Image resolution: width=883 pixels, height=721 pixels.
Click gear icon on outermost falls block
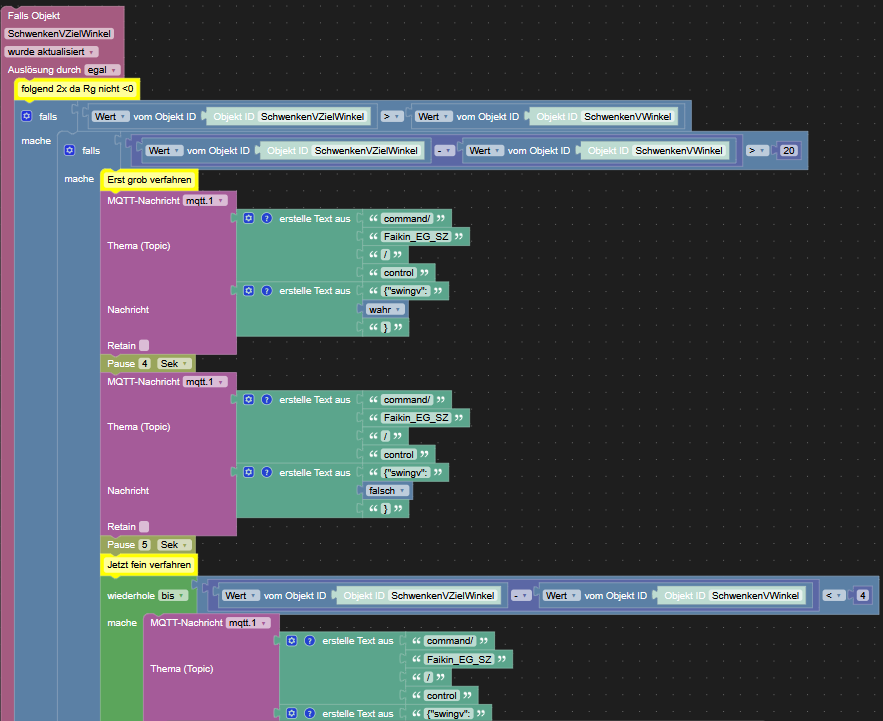click(x=27, y=117)
